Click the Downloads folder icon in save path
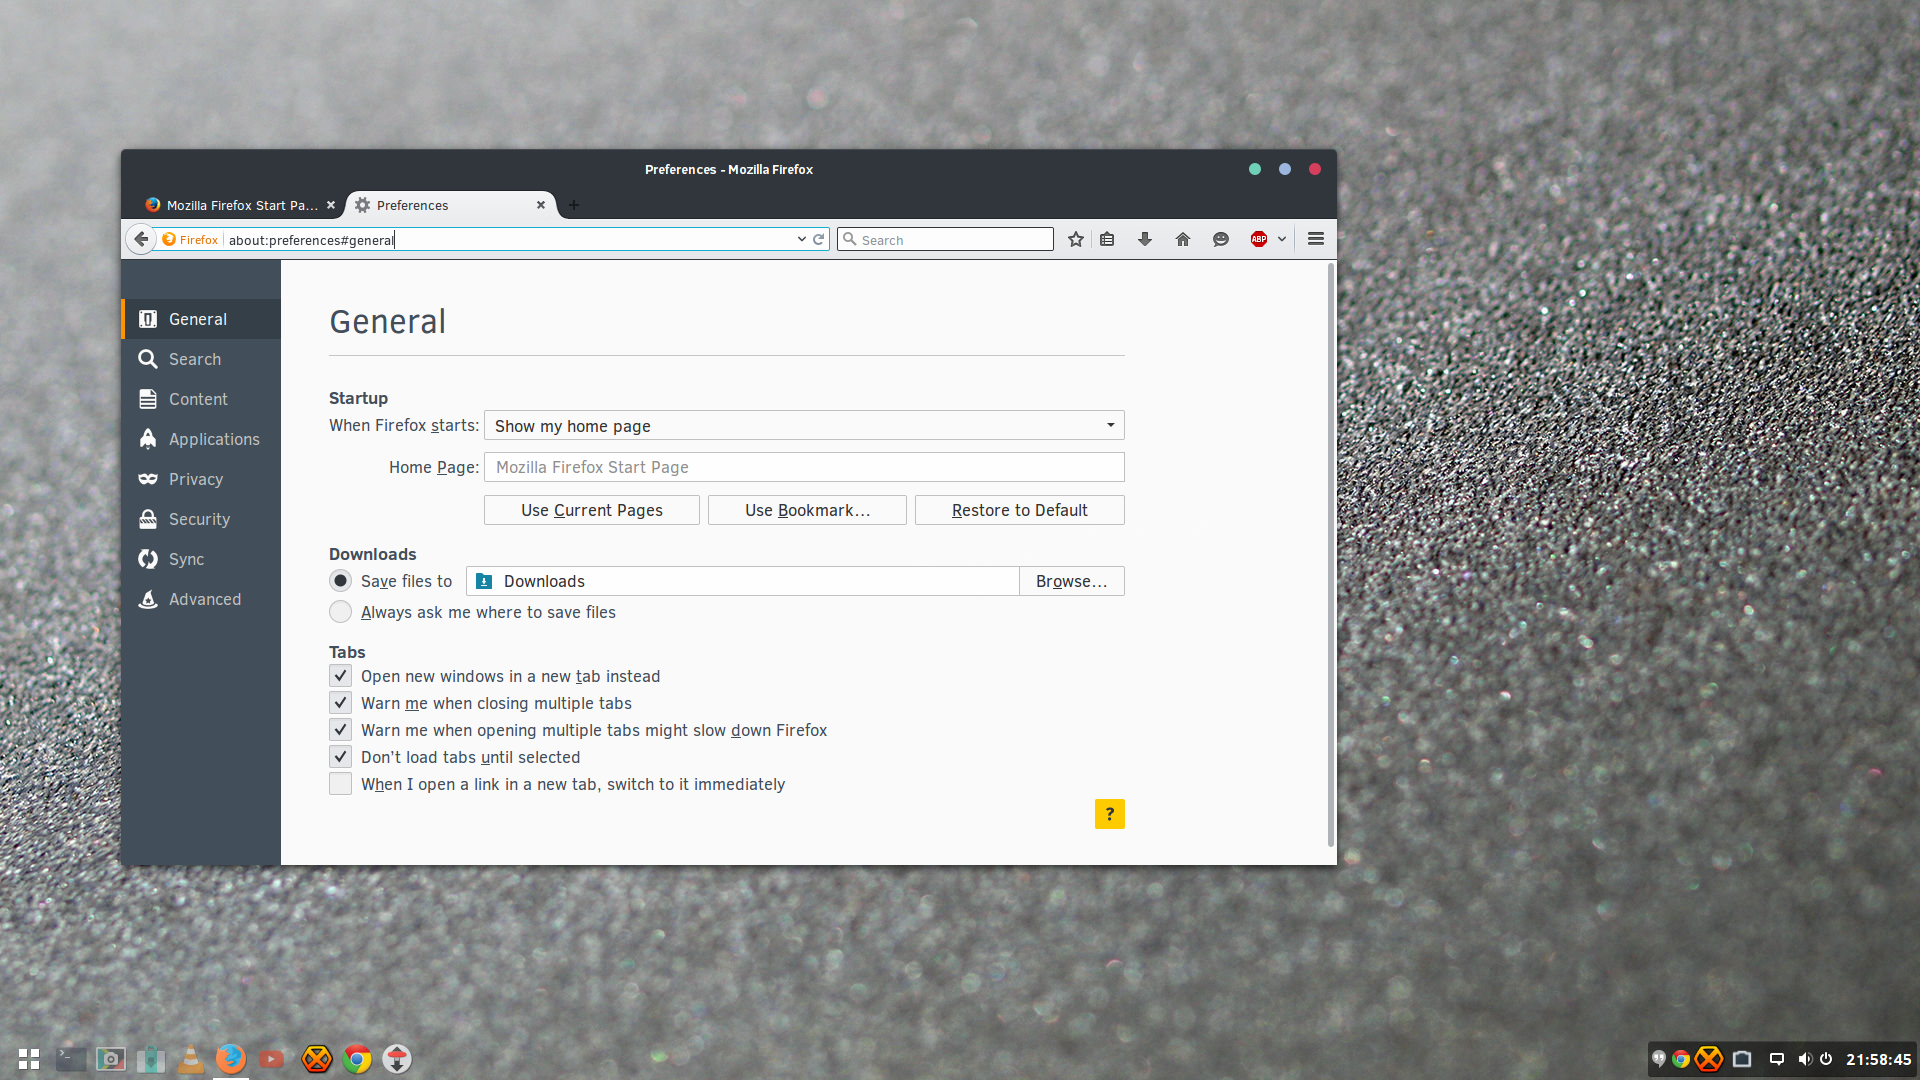The width and height of the screenshot is (1920, 1080). pyautogui.click(x=484, y=581)
